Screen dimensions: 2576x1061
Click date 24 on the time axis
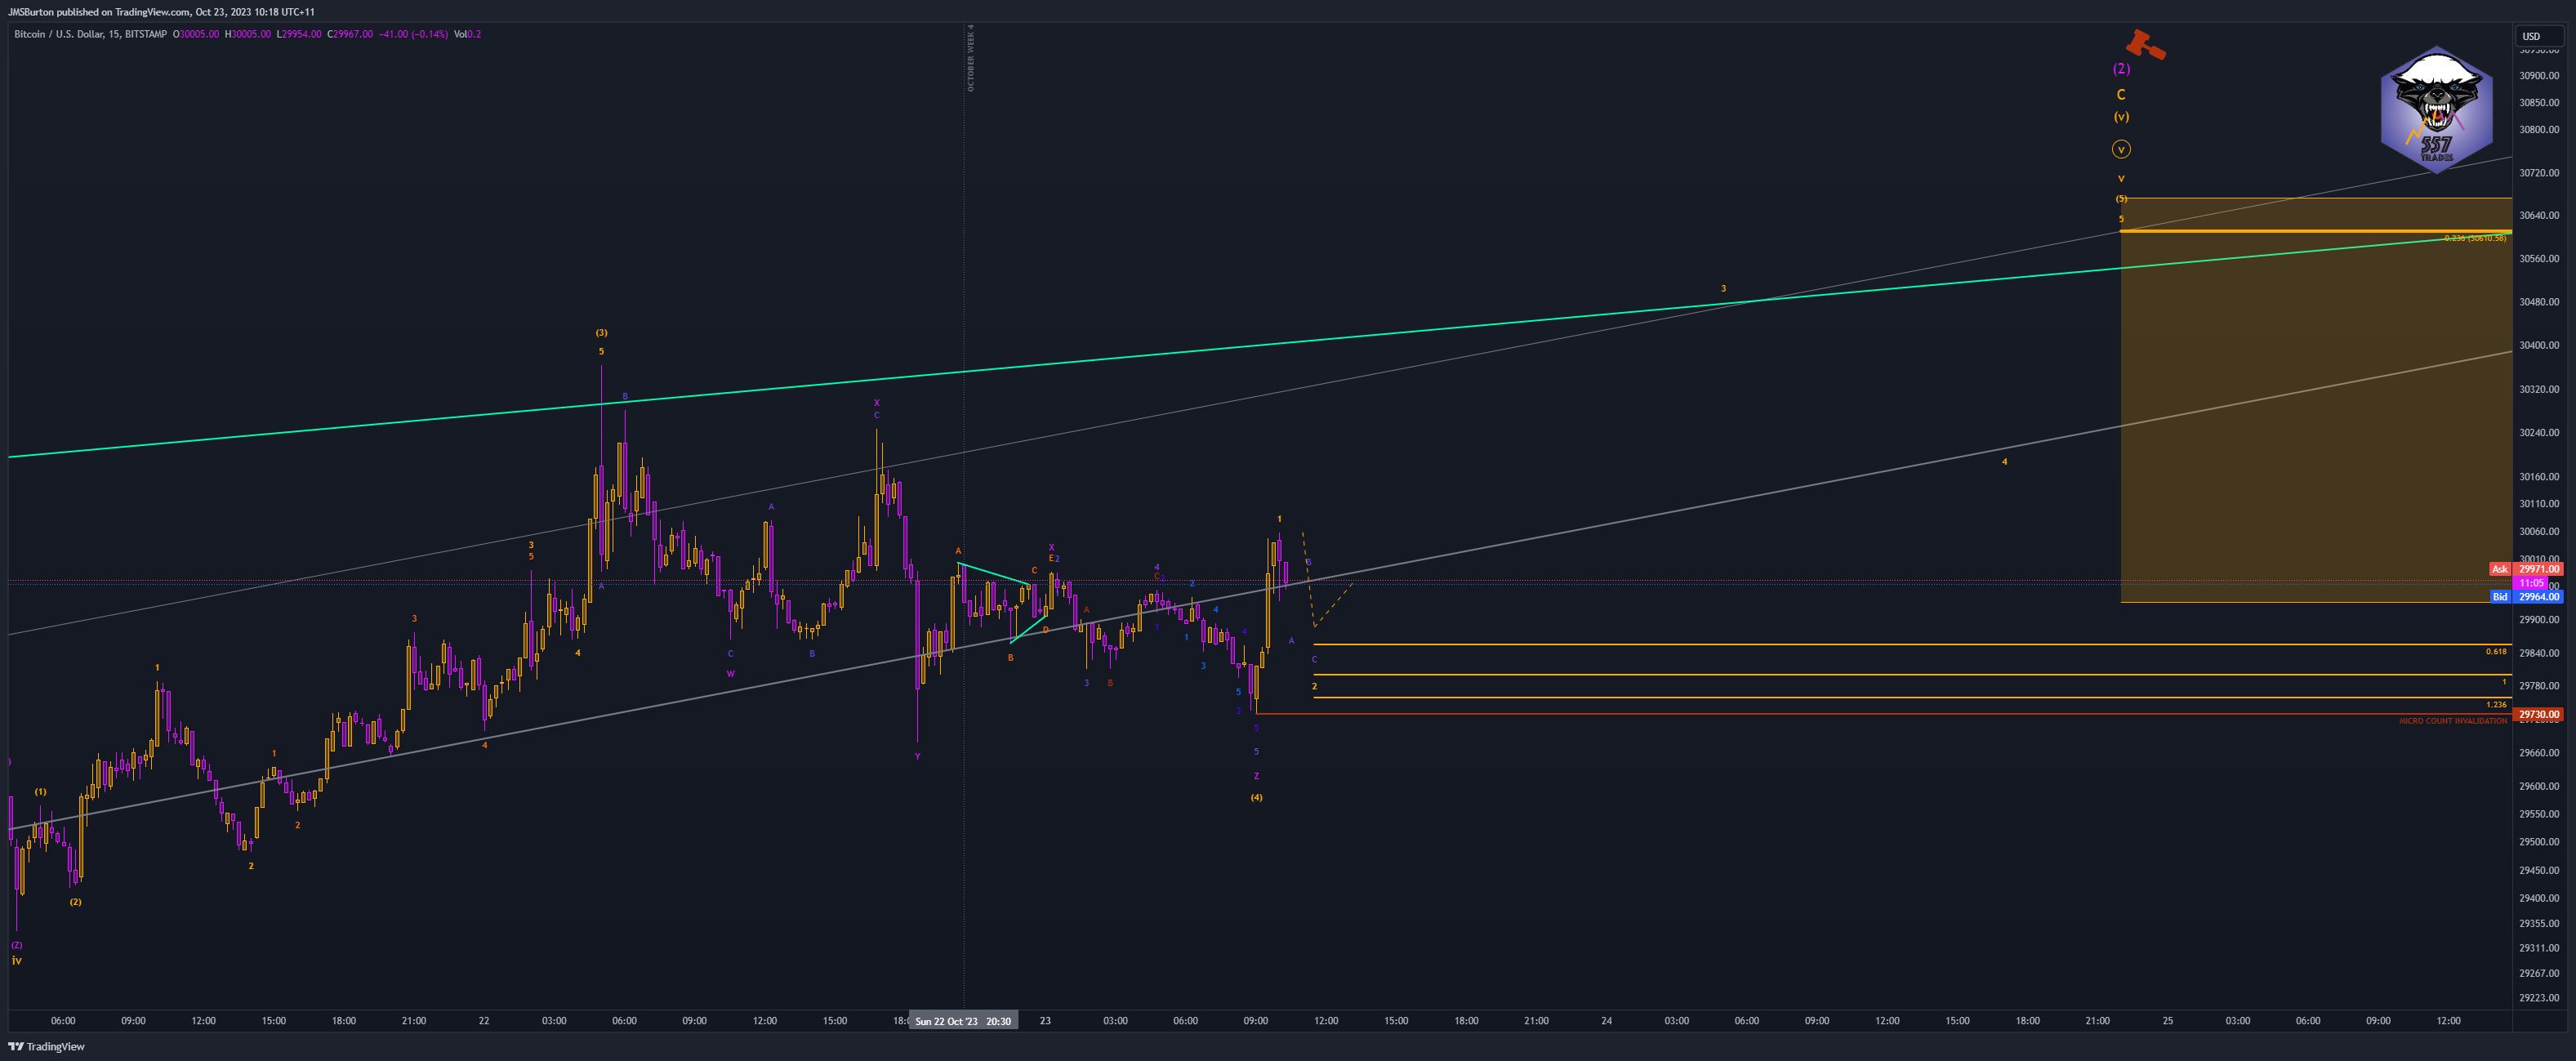[1606, 1021]
